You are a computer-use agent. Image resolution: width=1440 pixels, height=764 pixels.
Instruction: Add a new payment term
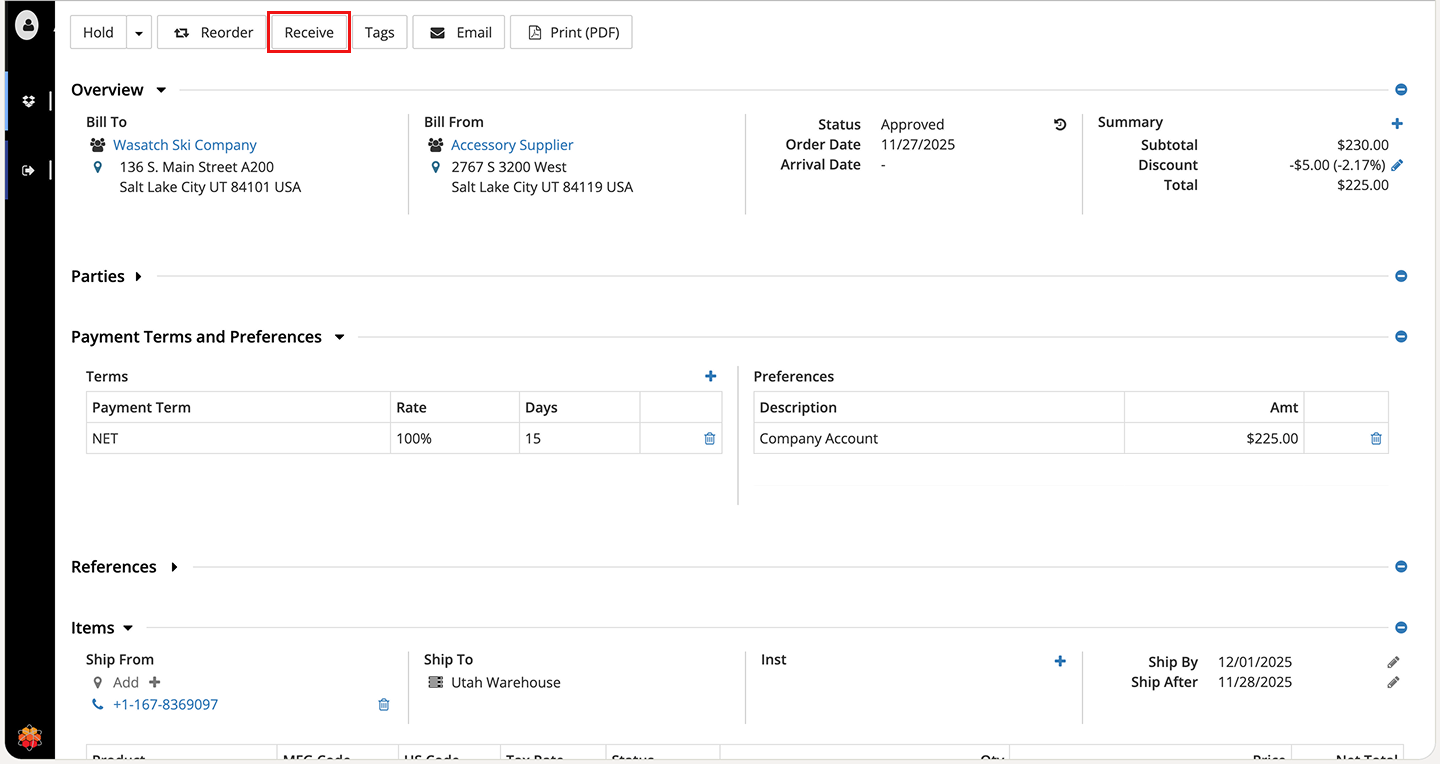click(710, 376)
